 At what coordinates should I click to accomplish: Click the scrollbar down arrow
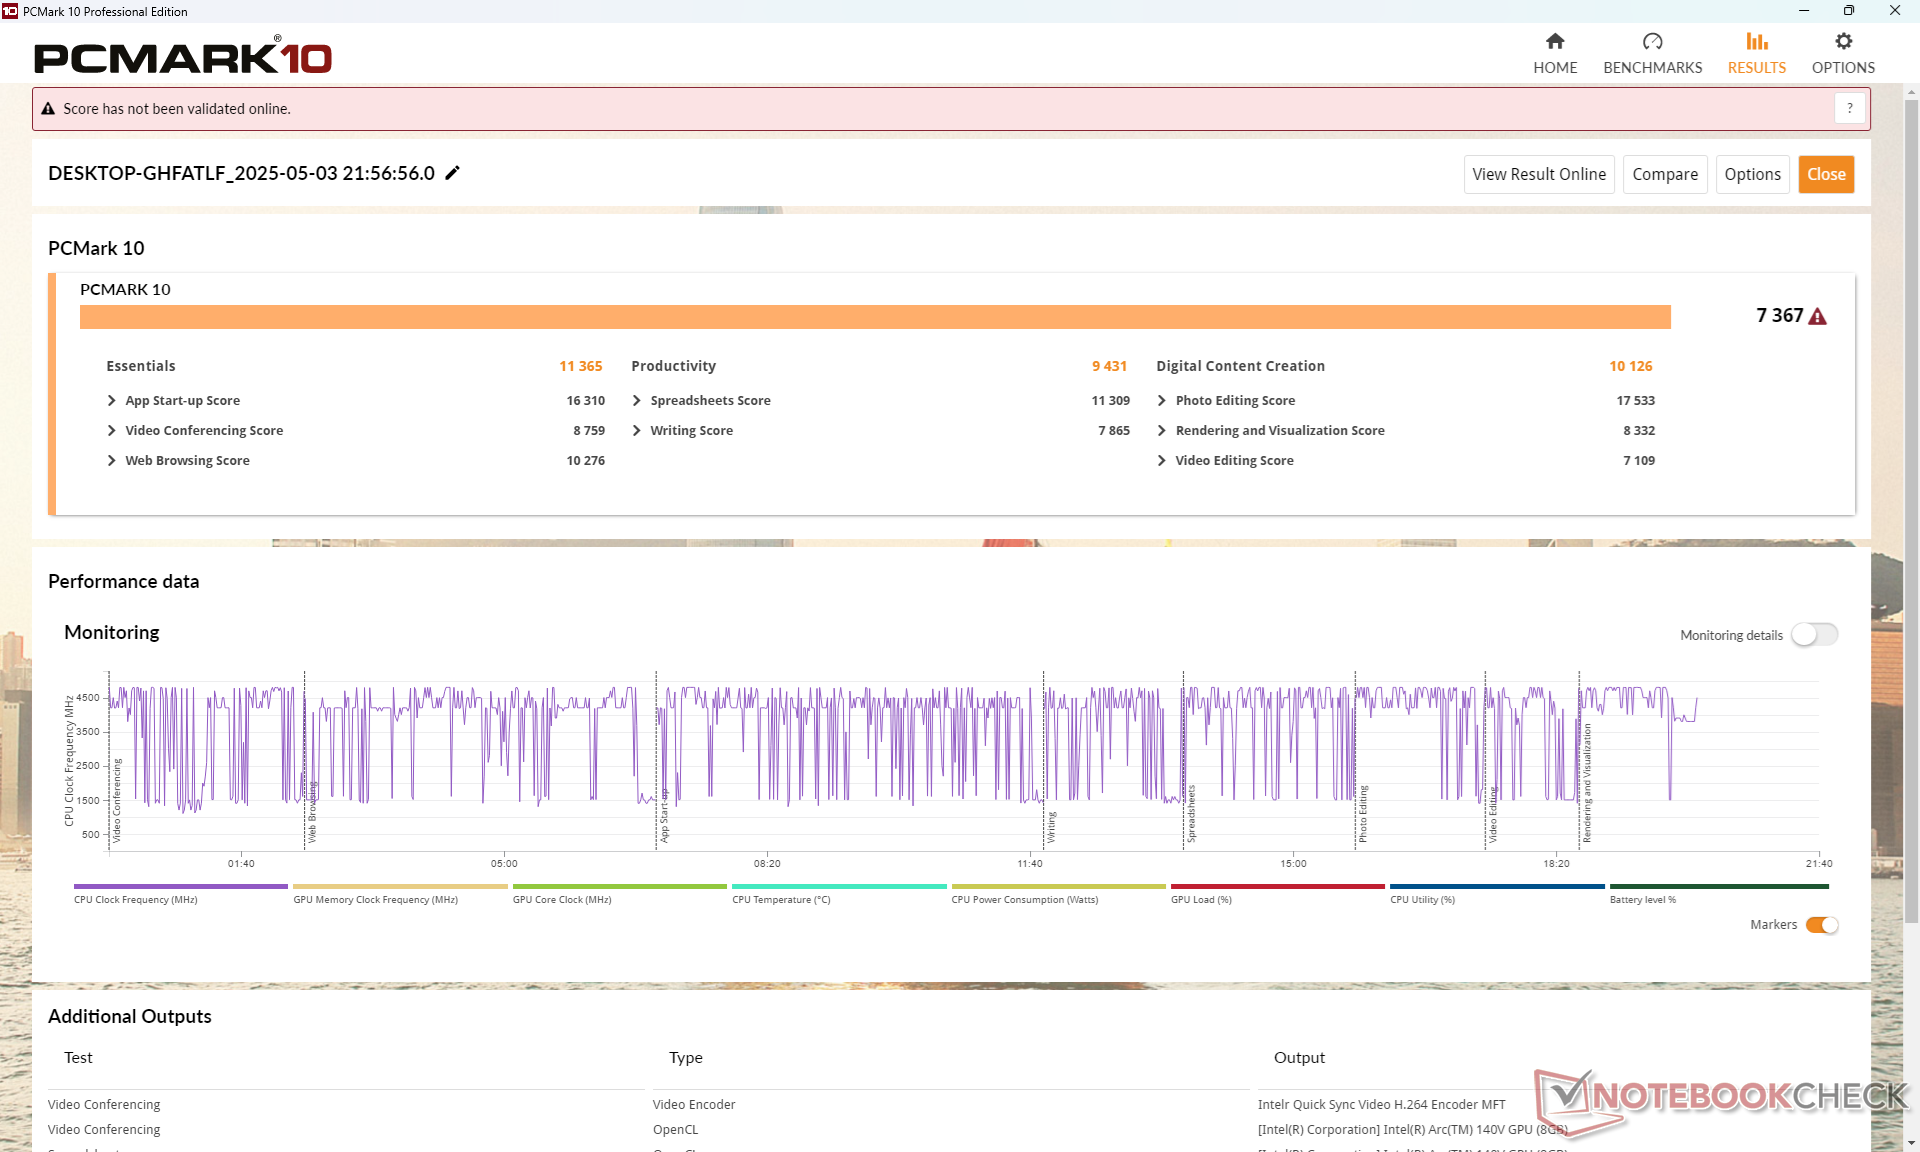tap(1911, 1143)
